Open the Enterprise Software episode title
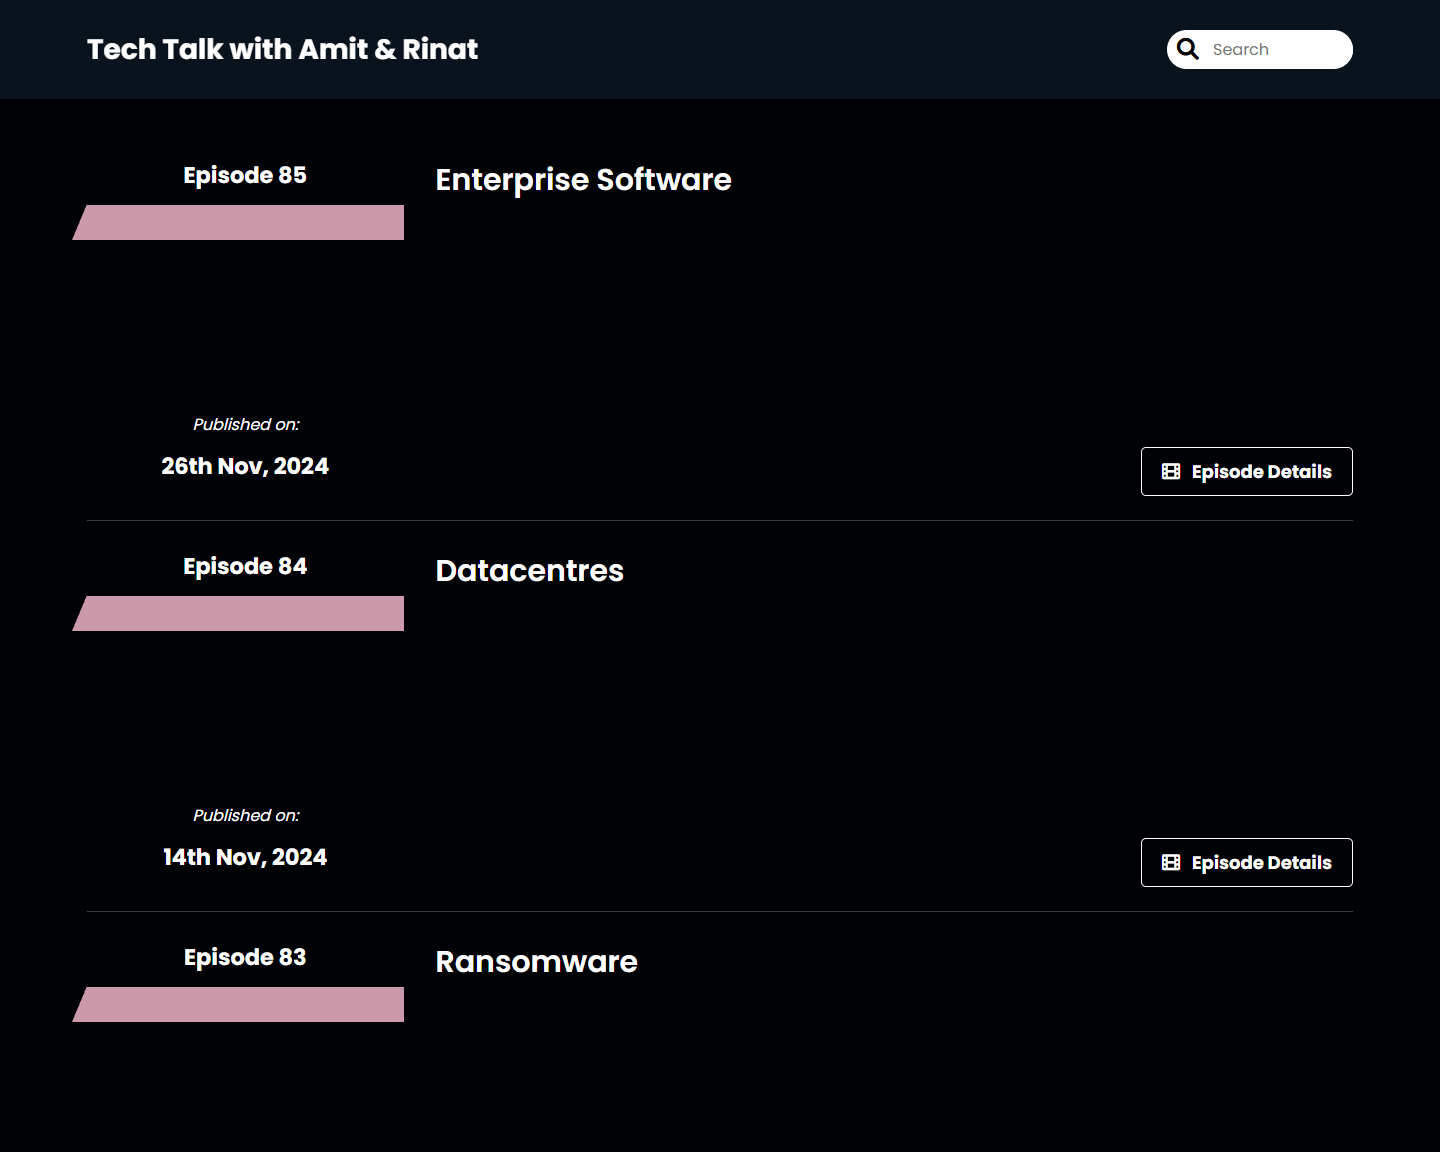The image size is (1440, 1152). click(583, 180)
